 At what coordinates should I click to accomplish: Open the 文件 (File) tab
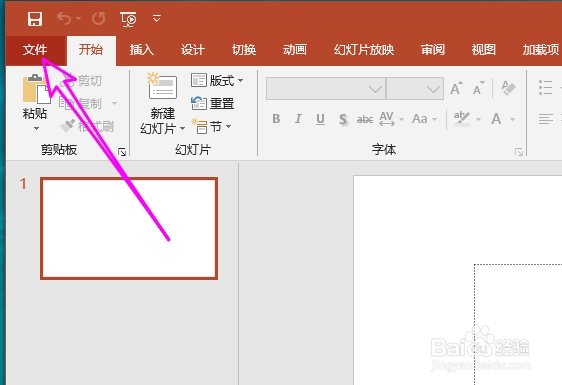35,50
